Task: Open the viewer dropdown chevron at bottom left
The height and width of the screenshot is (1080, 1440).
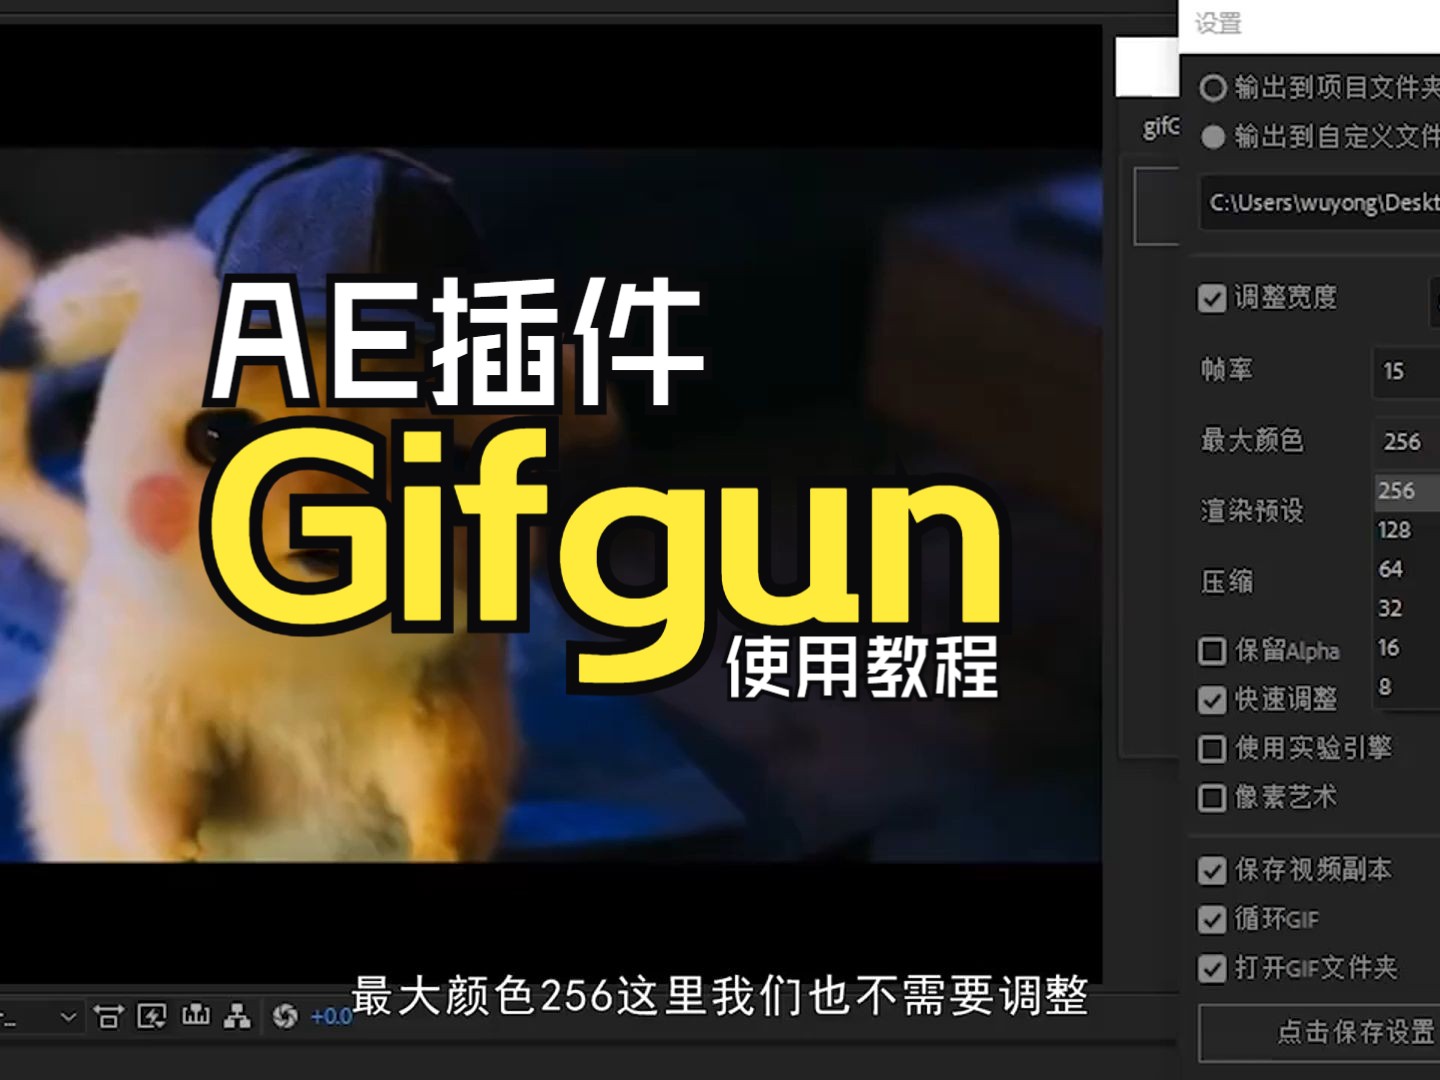Action: (68, 1017)
